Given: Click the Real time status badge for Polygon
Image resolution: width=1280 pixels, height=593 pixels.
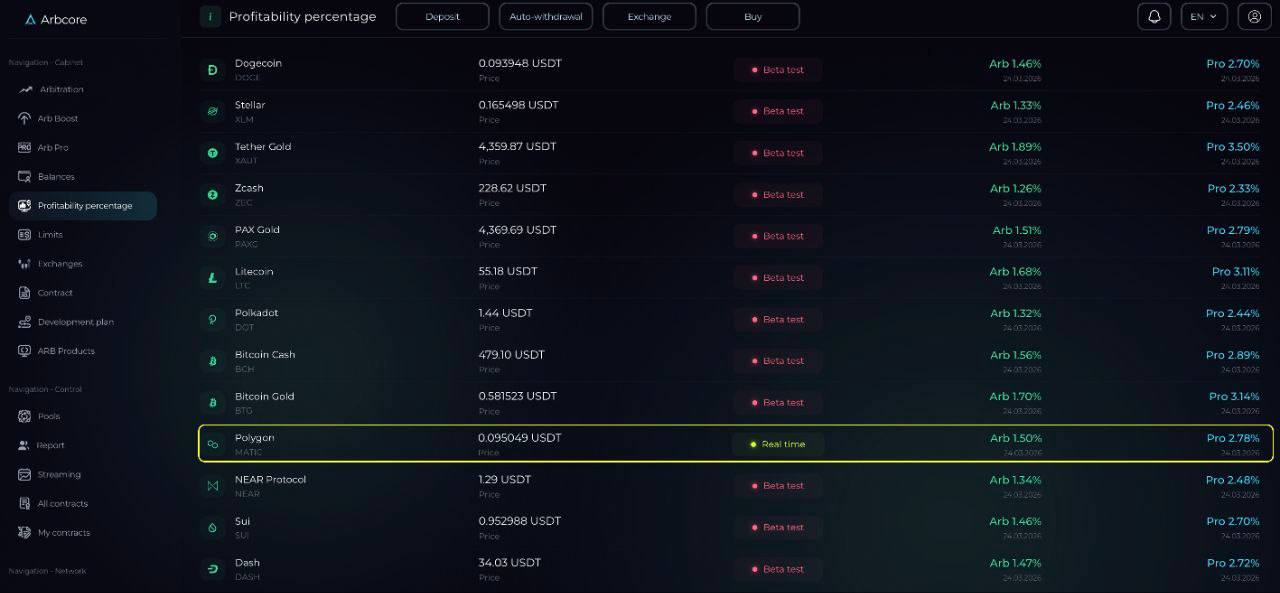Looking at the screenshot, I should click(778, 444).
